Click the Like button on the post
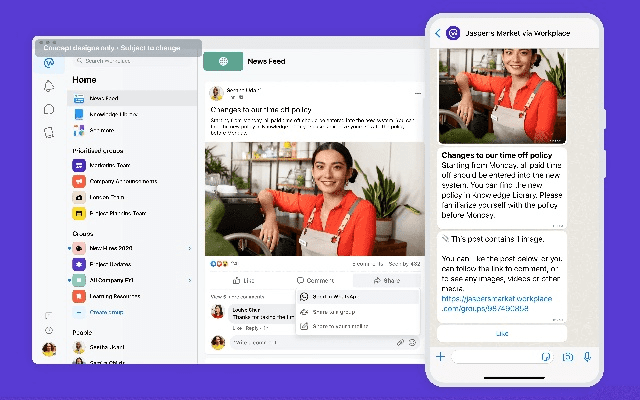 tap(242, 281)
